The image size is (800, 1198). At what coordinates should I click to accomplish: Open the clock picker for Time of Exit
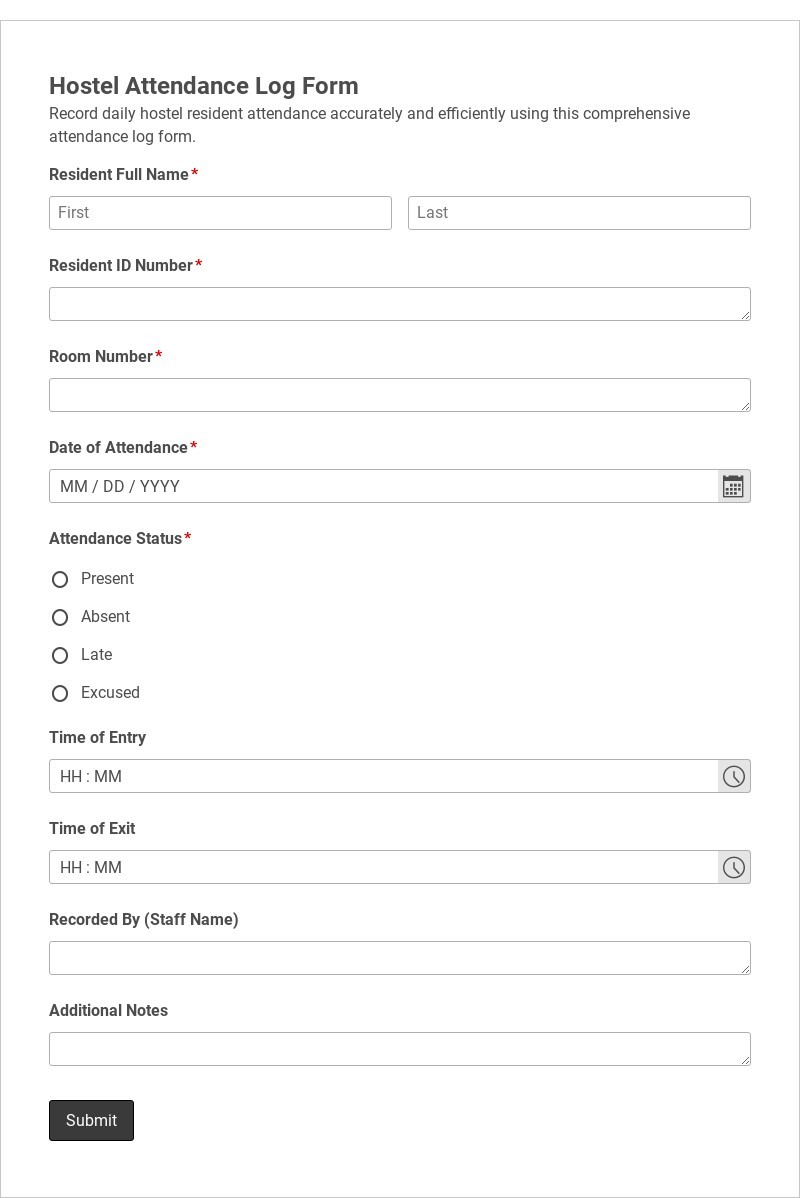[x=734, y=867]
